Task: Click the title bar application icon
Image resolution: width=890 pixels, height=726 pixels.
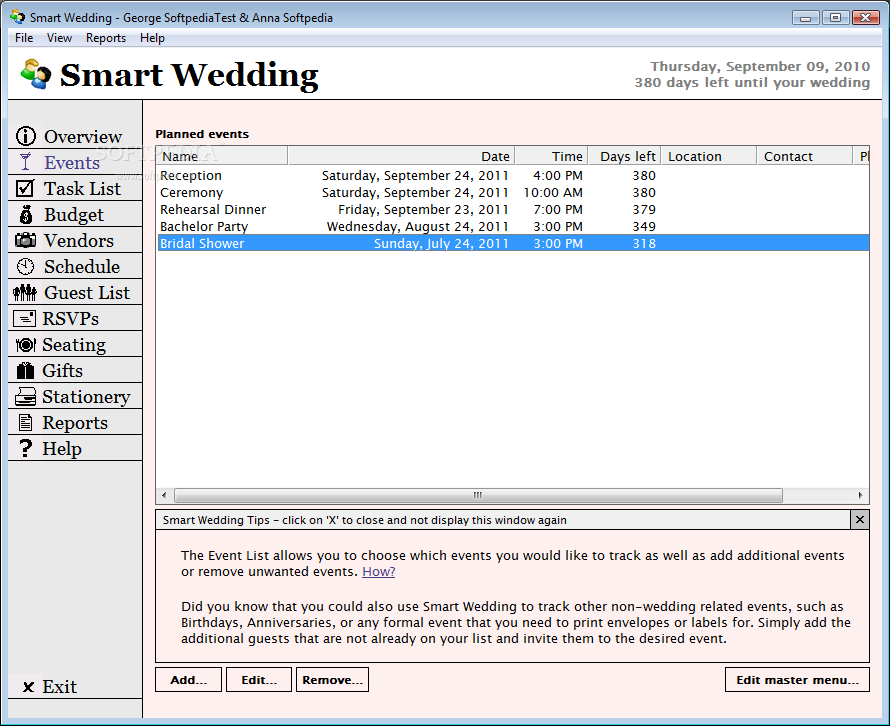Action: point(18,17)
